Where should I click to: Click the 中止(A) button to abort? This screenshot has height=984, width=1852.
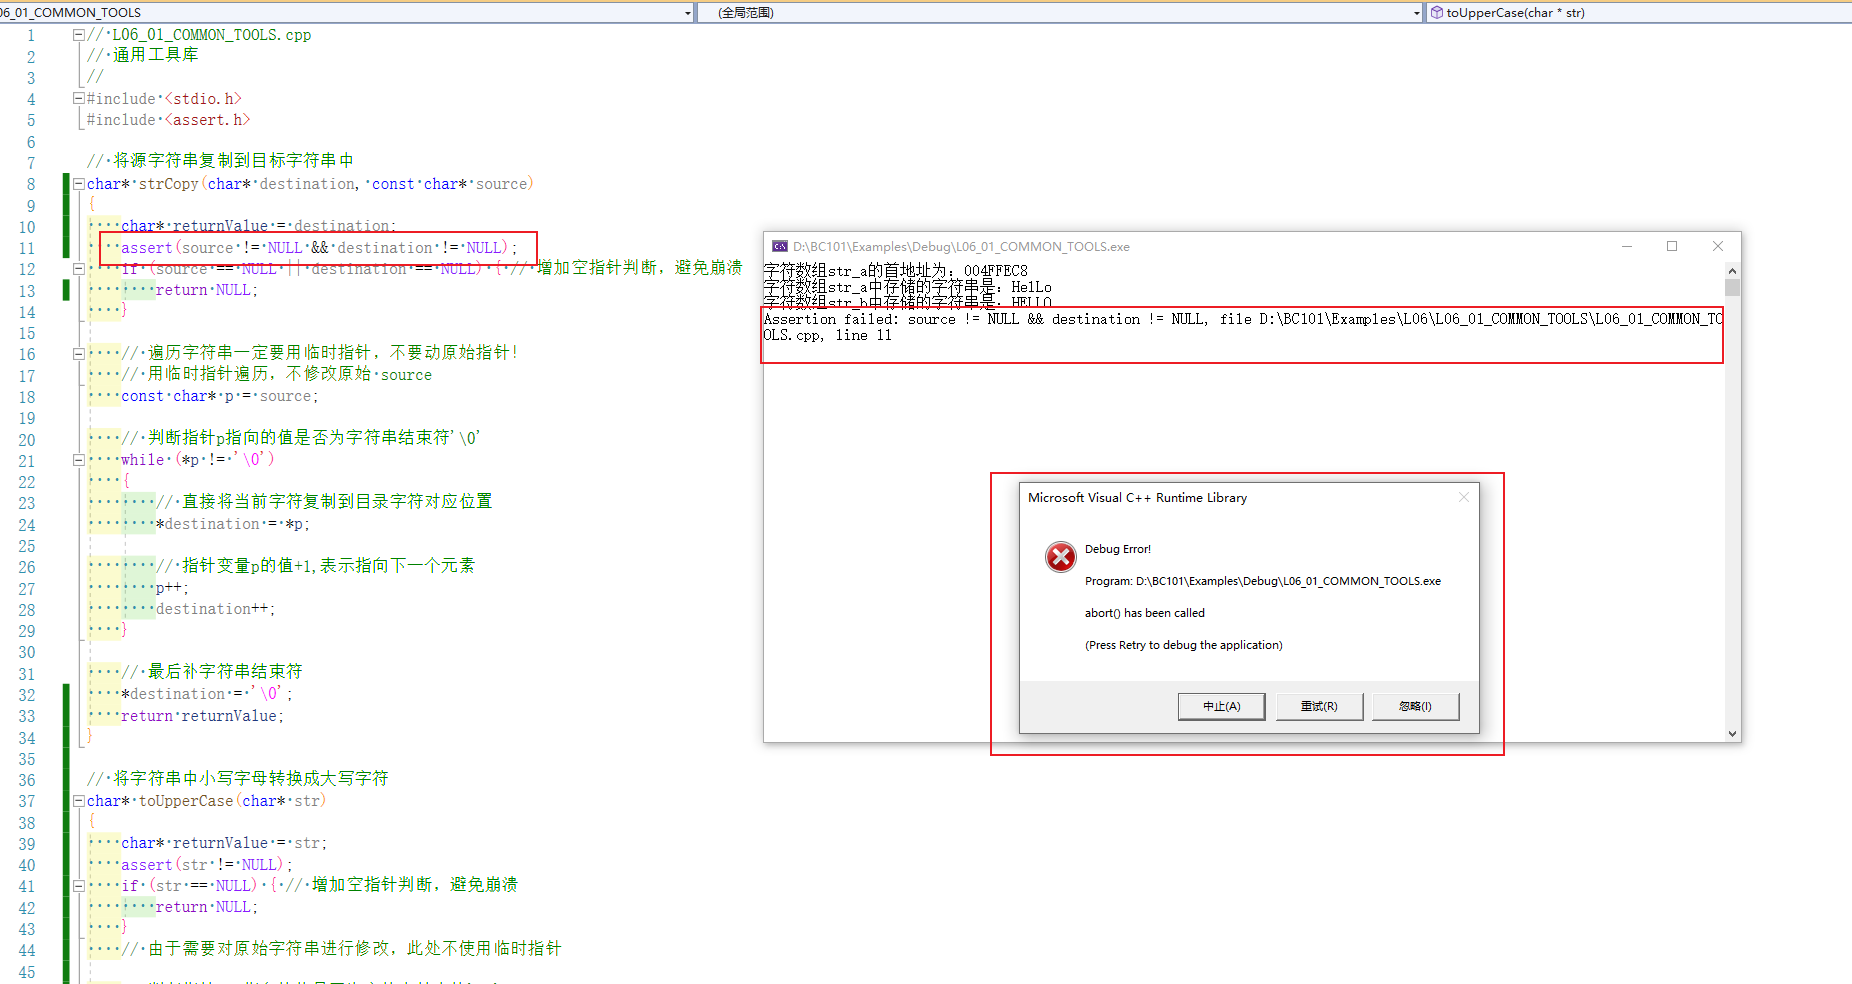pyautogui.click(x=1221, y=706)
